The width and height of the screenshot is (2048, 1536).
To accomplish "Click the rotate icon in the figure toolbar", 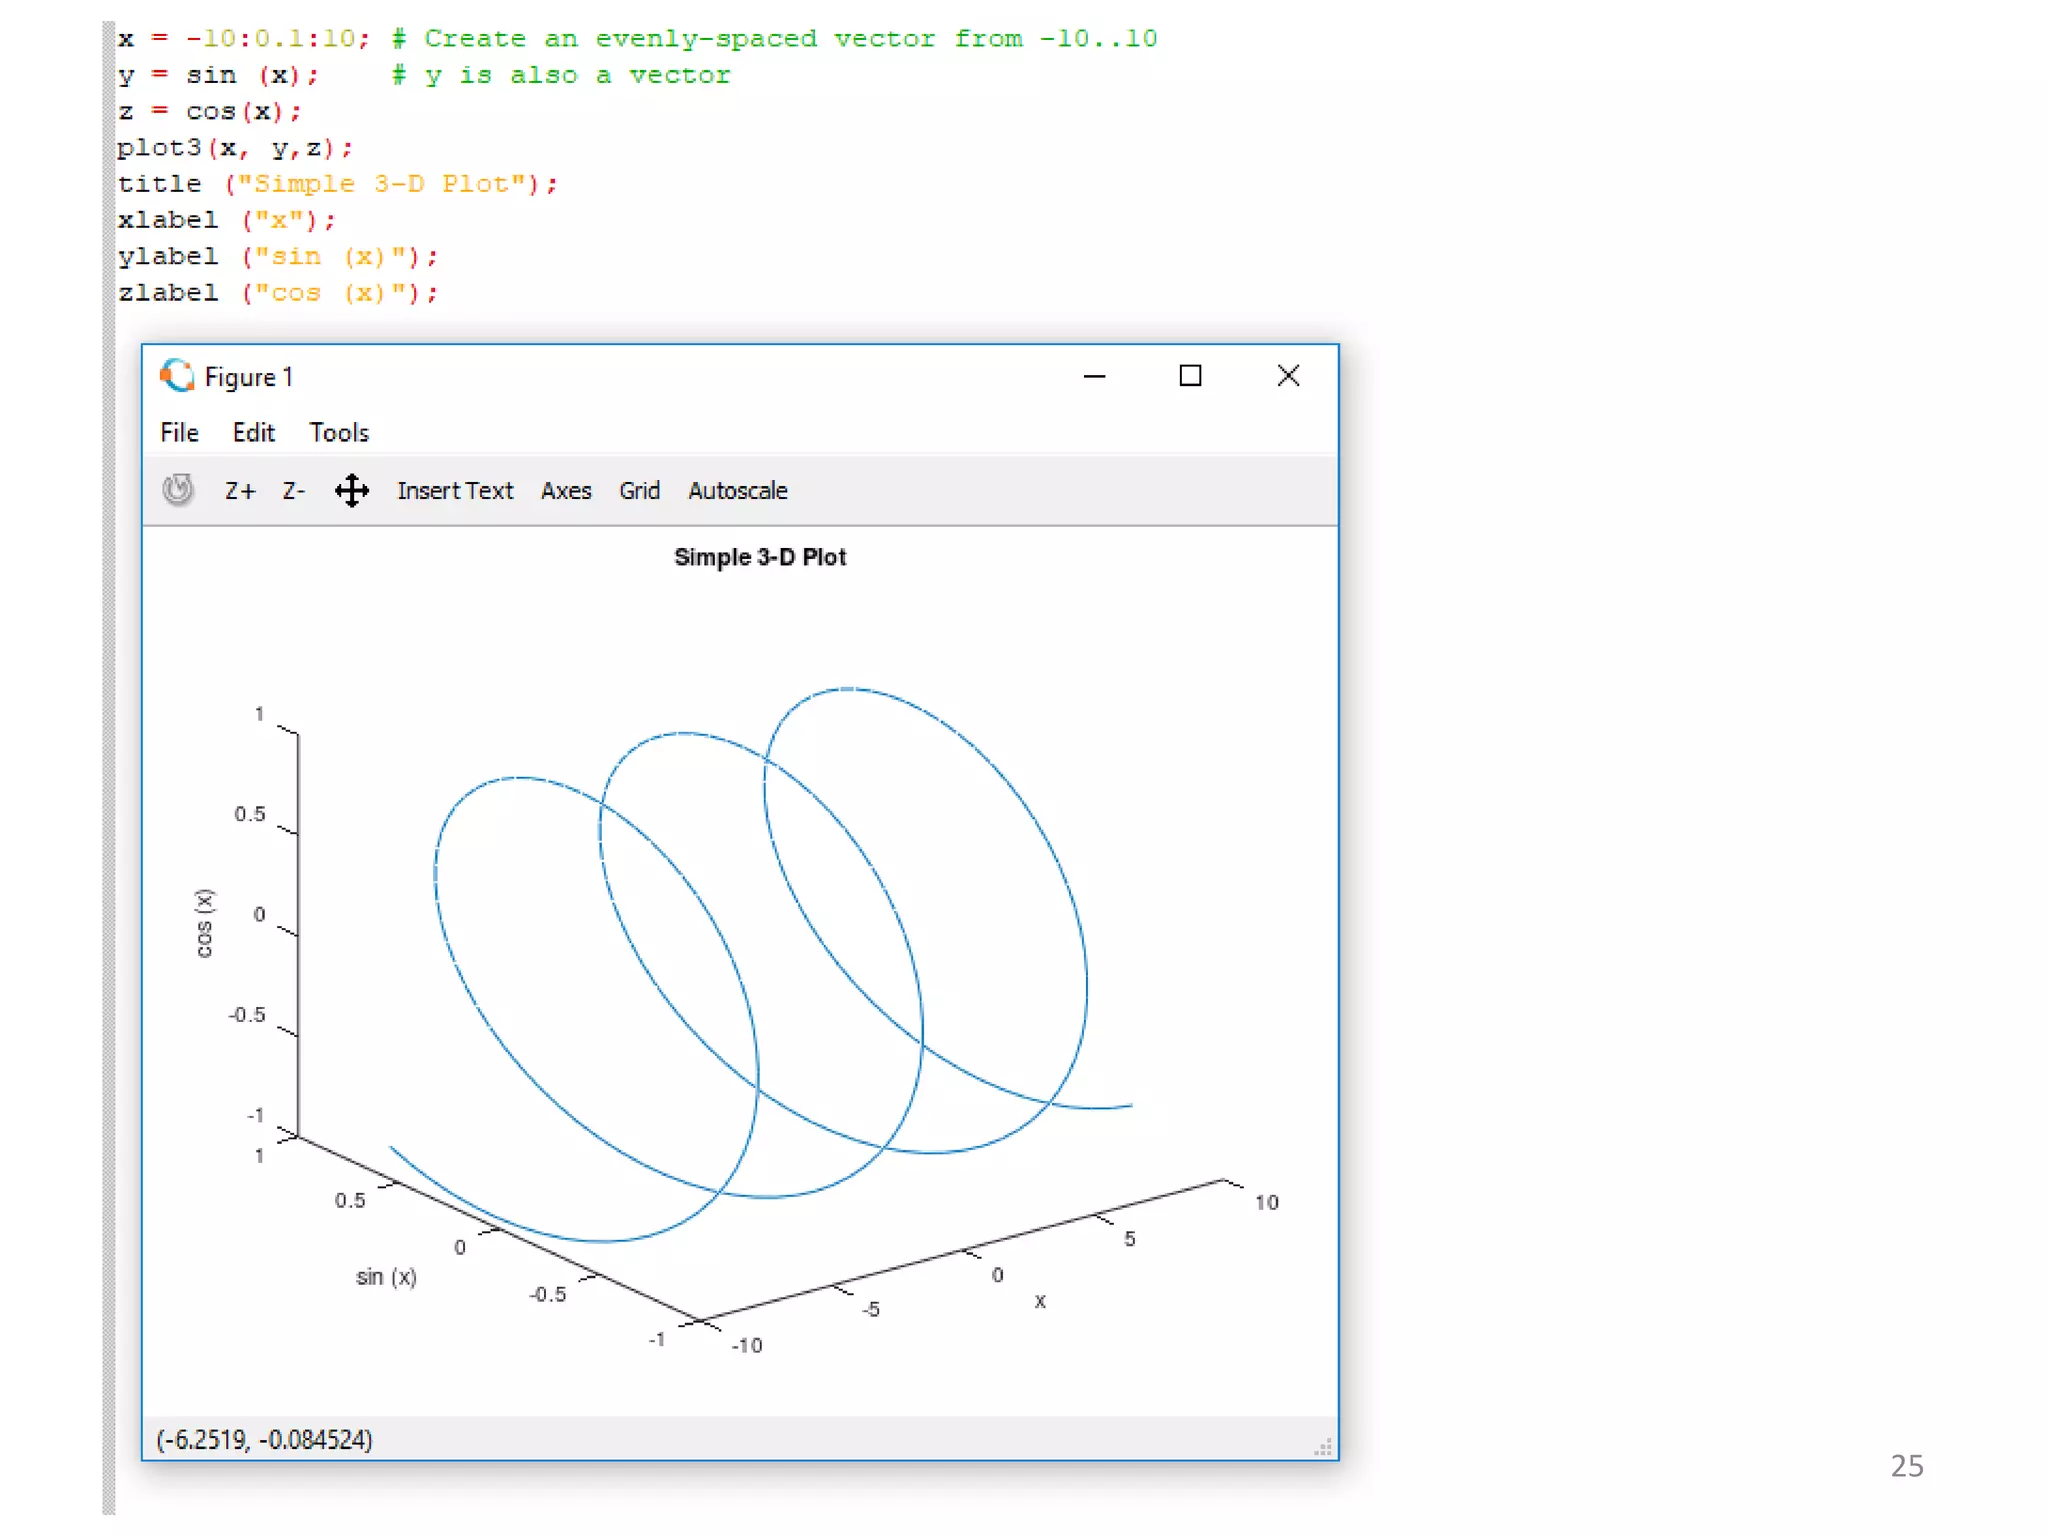I will click(178, 490).
